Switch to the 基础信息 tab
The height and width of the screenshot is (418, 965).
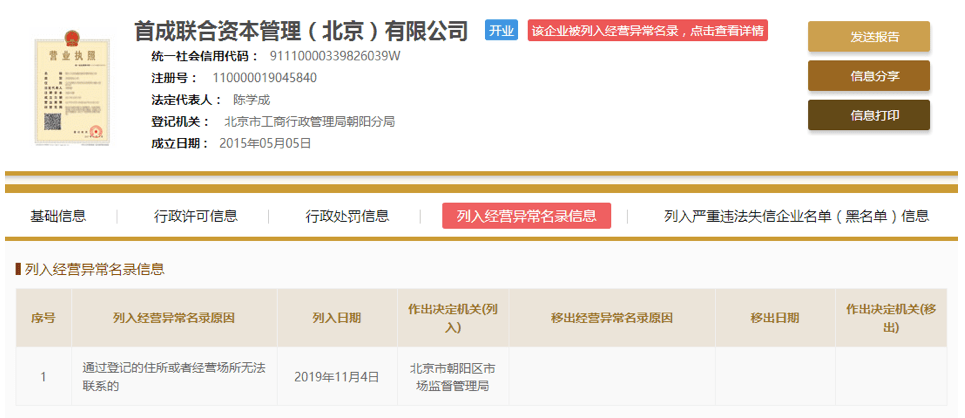[58, 216]
